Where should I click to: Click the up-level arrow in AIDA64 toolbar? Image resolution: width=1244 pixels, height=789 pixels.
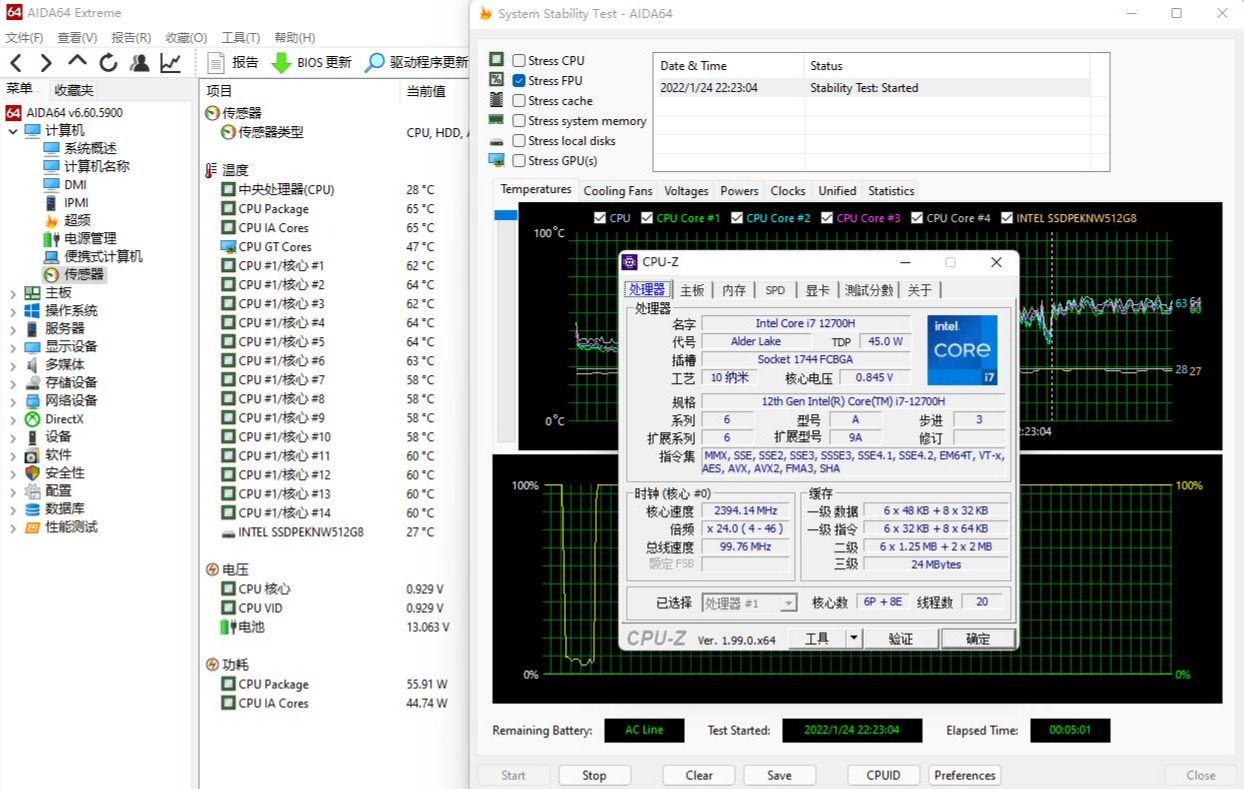pyautogui.click(x=77, y=62)
